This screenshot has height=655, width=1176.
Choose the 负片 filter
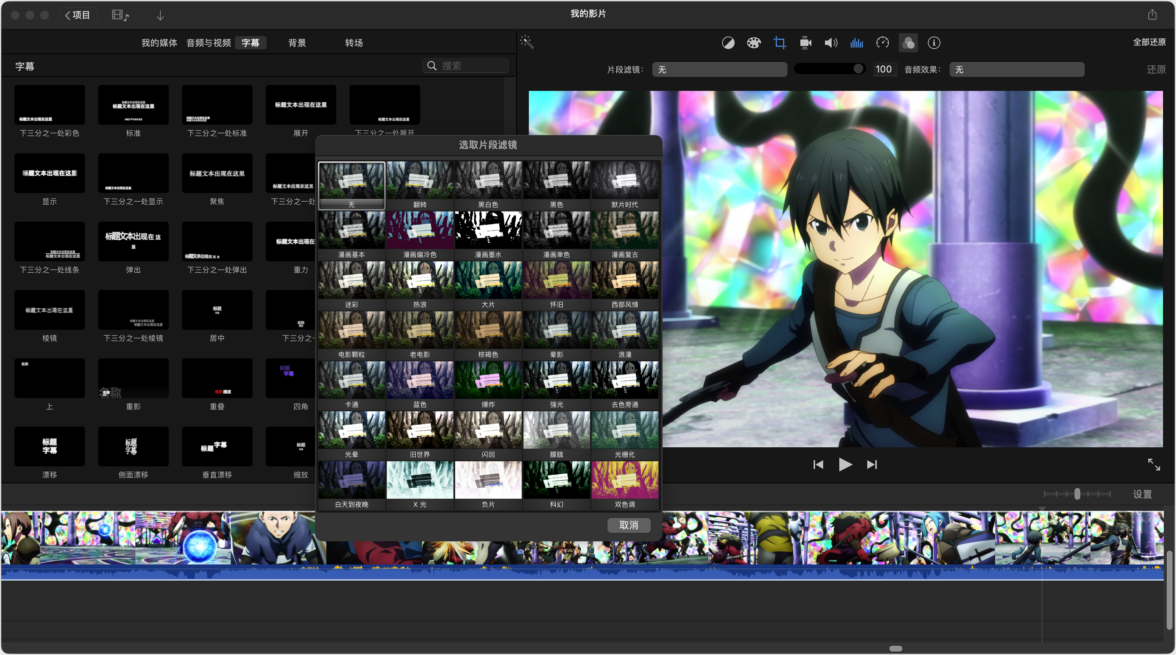[488, 485]
